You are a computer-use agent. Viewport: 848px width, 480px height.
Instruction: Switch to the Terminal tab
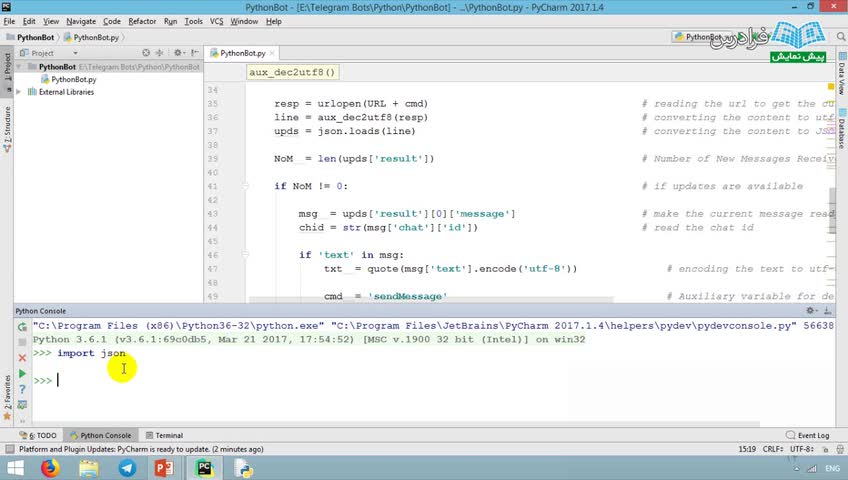click(x=164, y=435)
